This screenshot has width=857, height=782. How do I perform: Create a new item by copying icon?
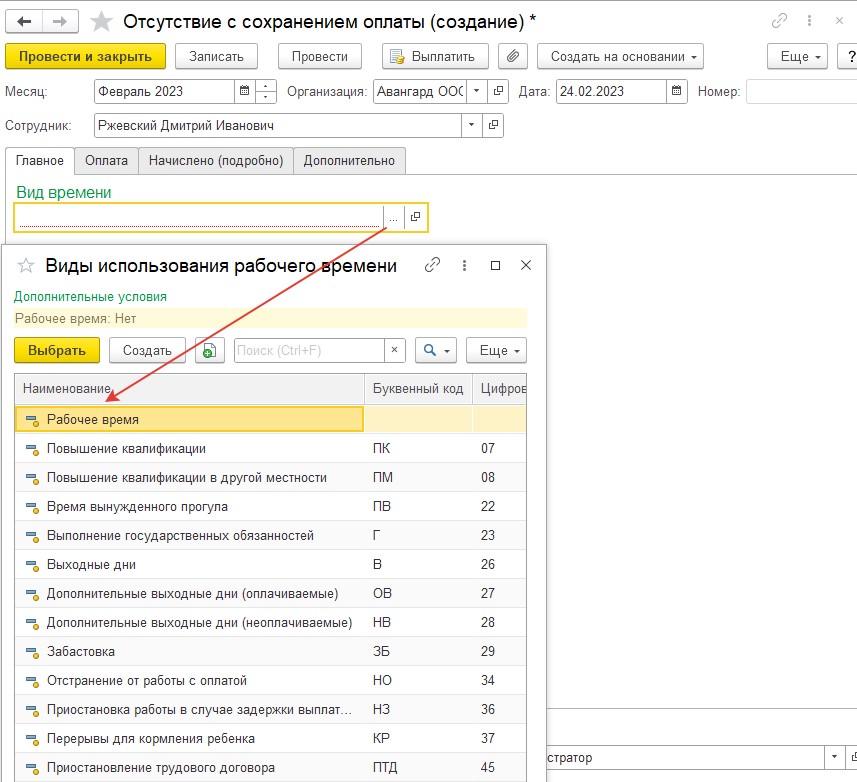pos(210,350)
